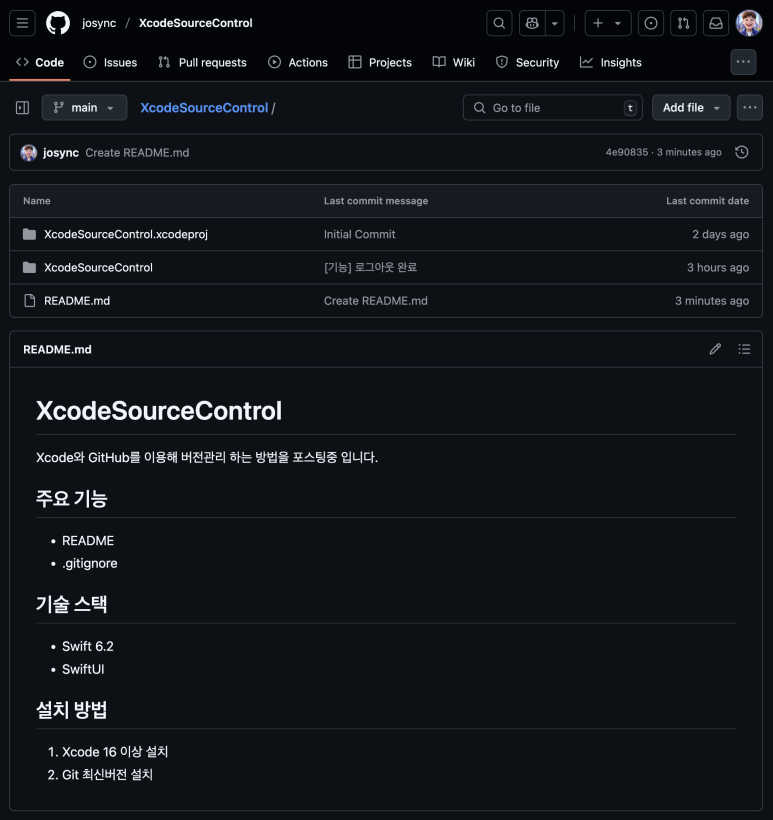Click XcodeSourceControl repository name in header
Image resolution: width=773 pixels, height=820 pixels.
(x=196, y=23)
